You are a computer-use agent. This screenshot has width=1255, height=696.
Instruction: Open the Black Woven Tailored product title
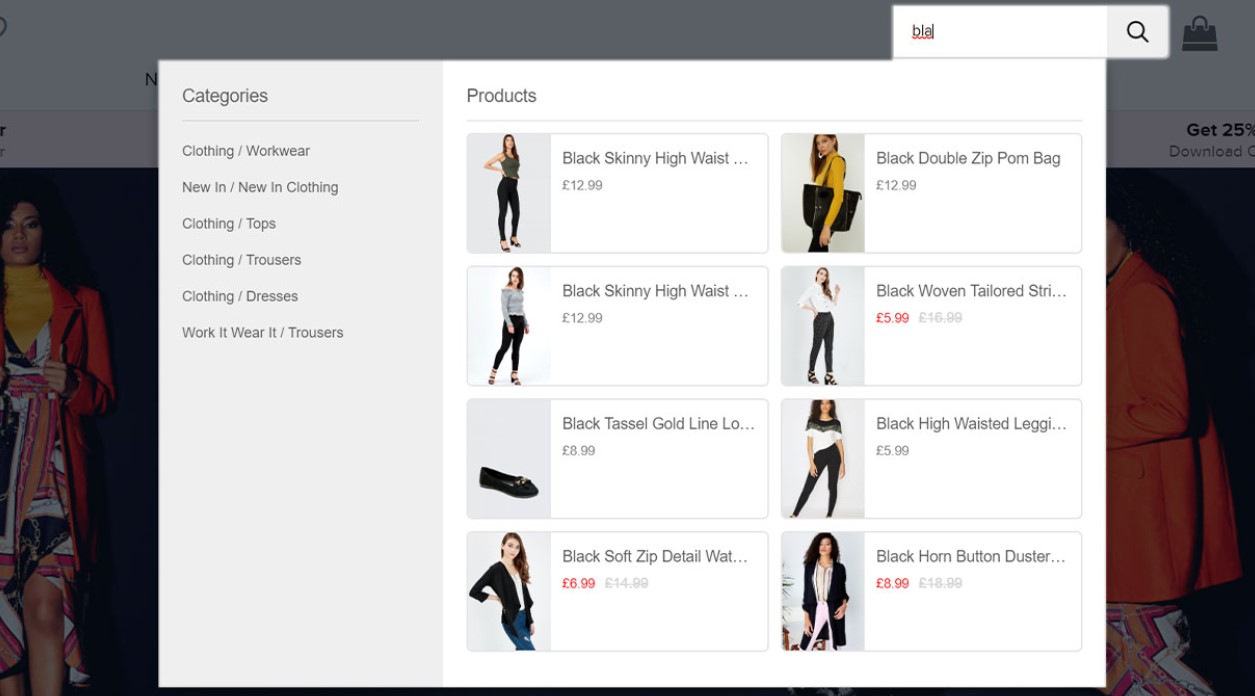coord(971,291)
